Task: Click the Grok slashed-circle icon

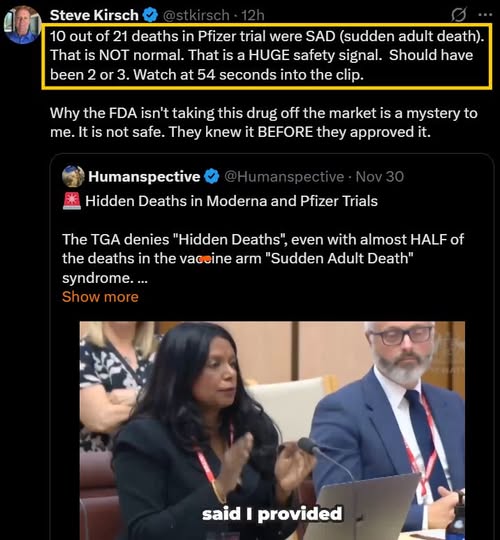Action: click(x=459, y=15)
